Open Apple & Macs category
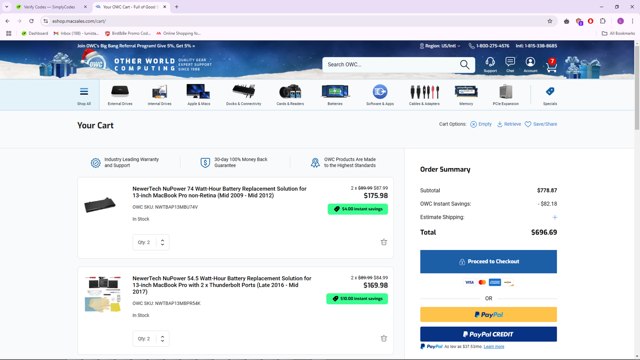Screen dimensions: 640x360 (x=199, y=95)
